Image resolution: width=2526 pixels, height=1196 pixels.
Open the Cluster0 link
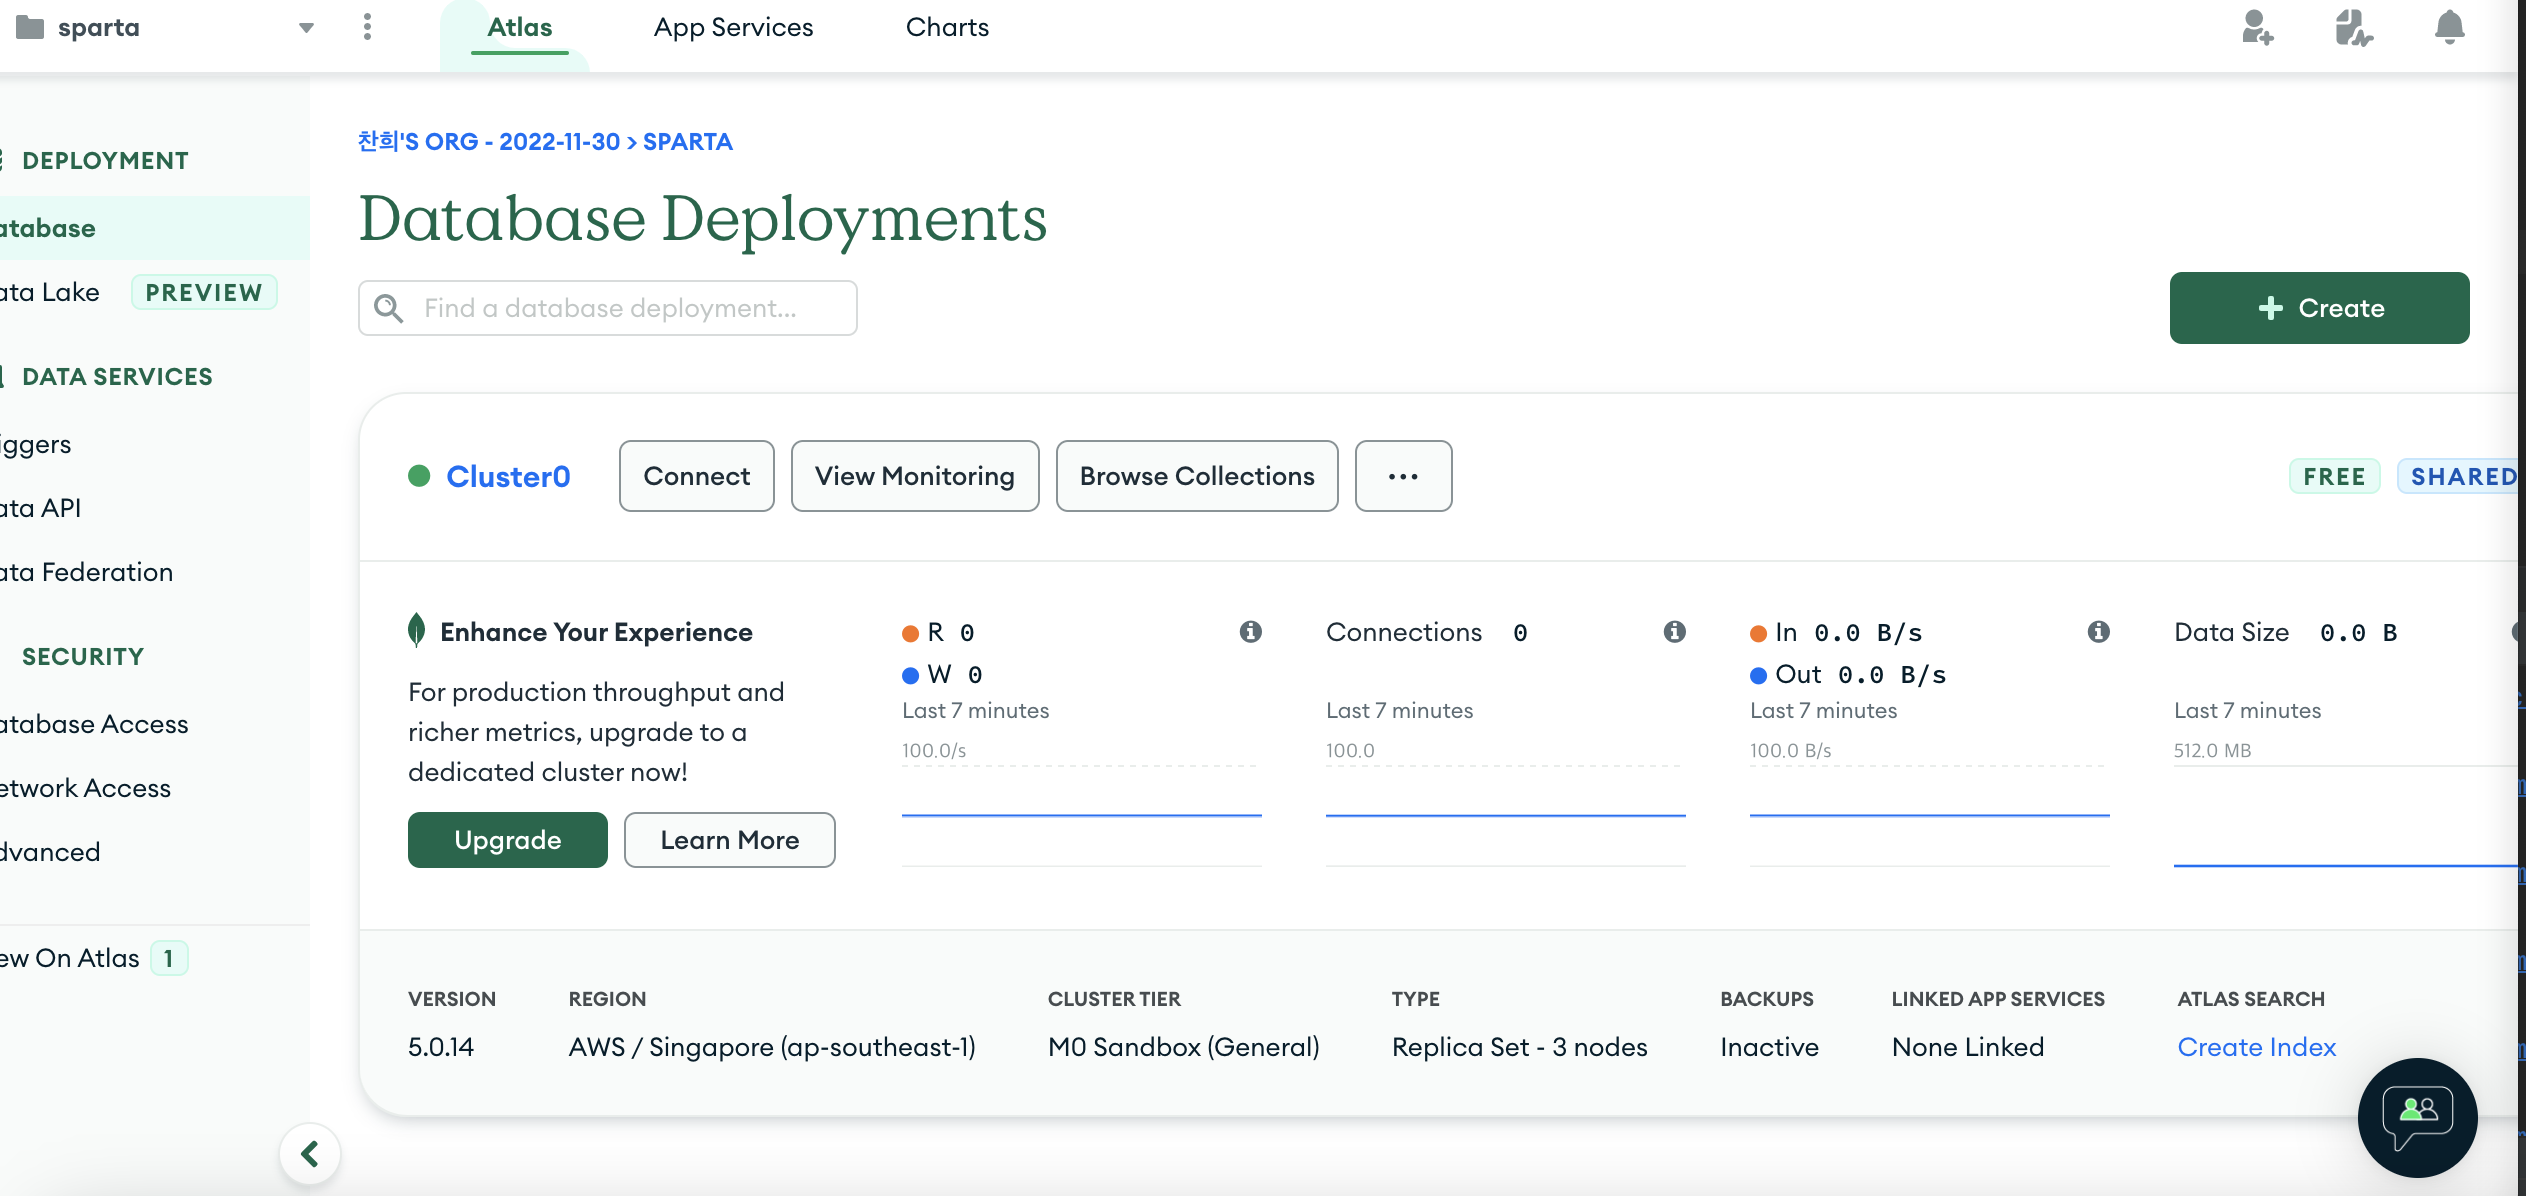pyautogui.click(x=508, y=476)
